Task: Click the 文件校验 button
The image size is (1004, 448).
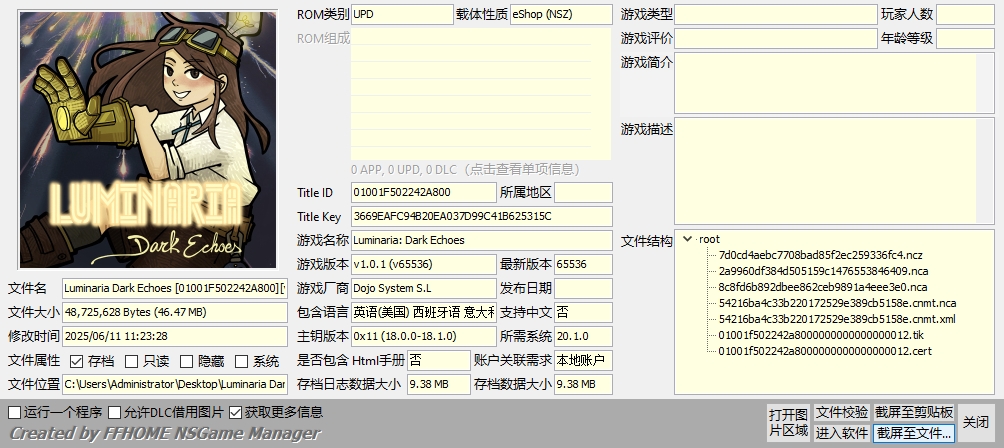Action: click(x=841, y=412)
